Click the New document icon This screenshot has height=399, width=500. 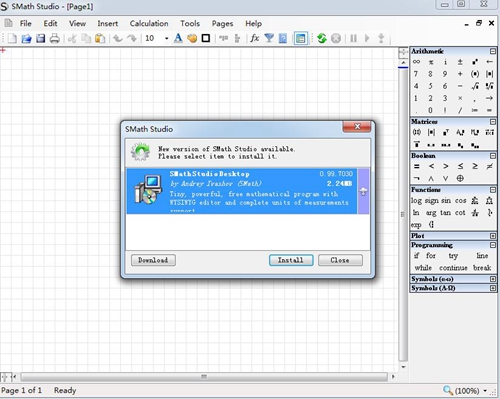pos(12,38)
